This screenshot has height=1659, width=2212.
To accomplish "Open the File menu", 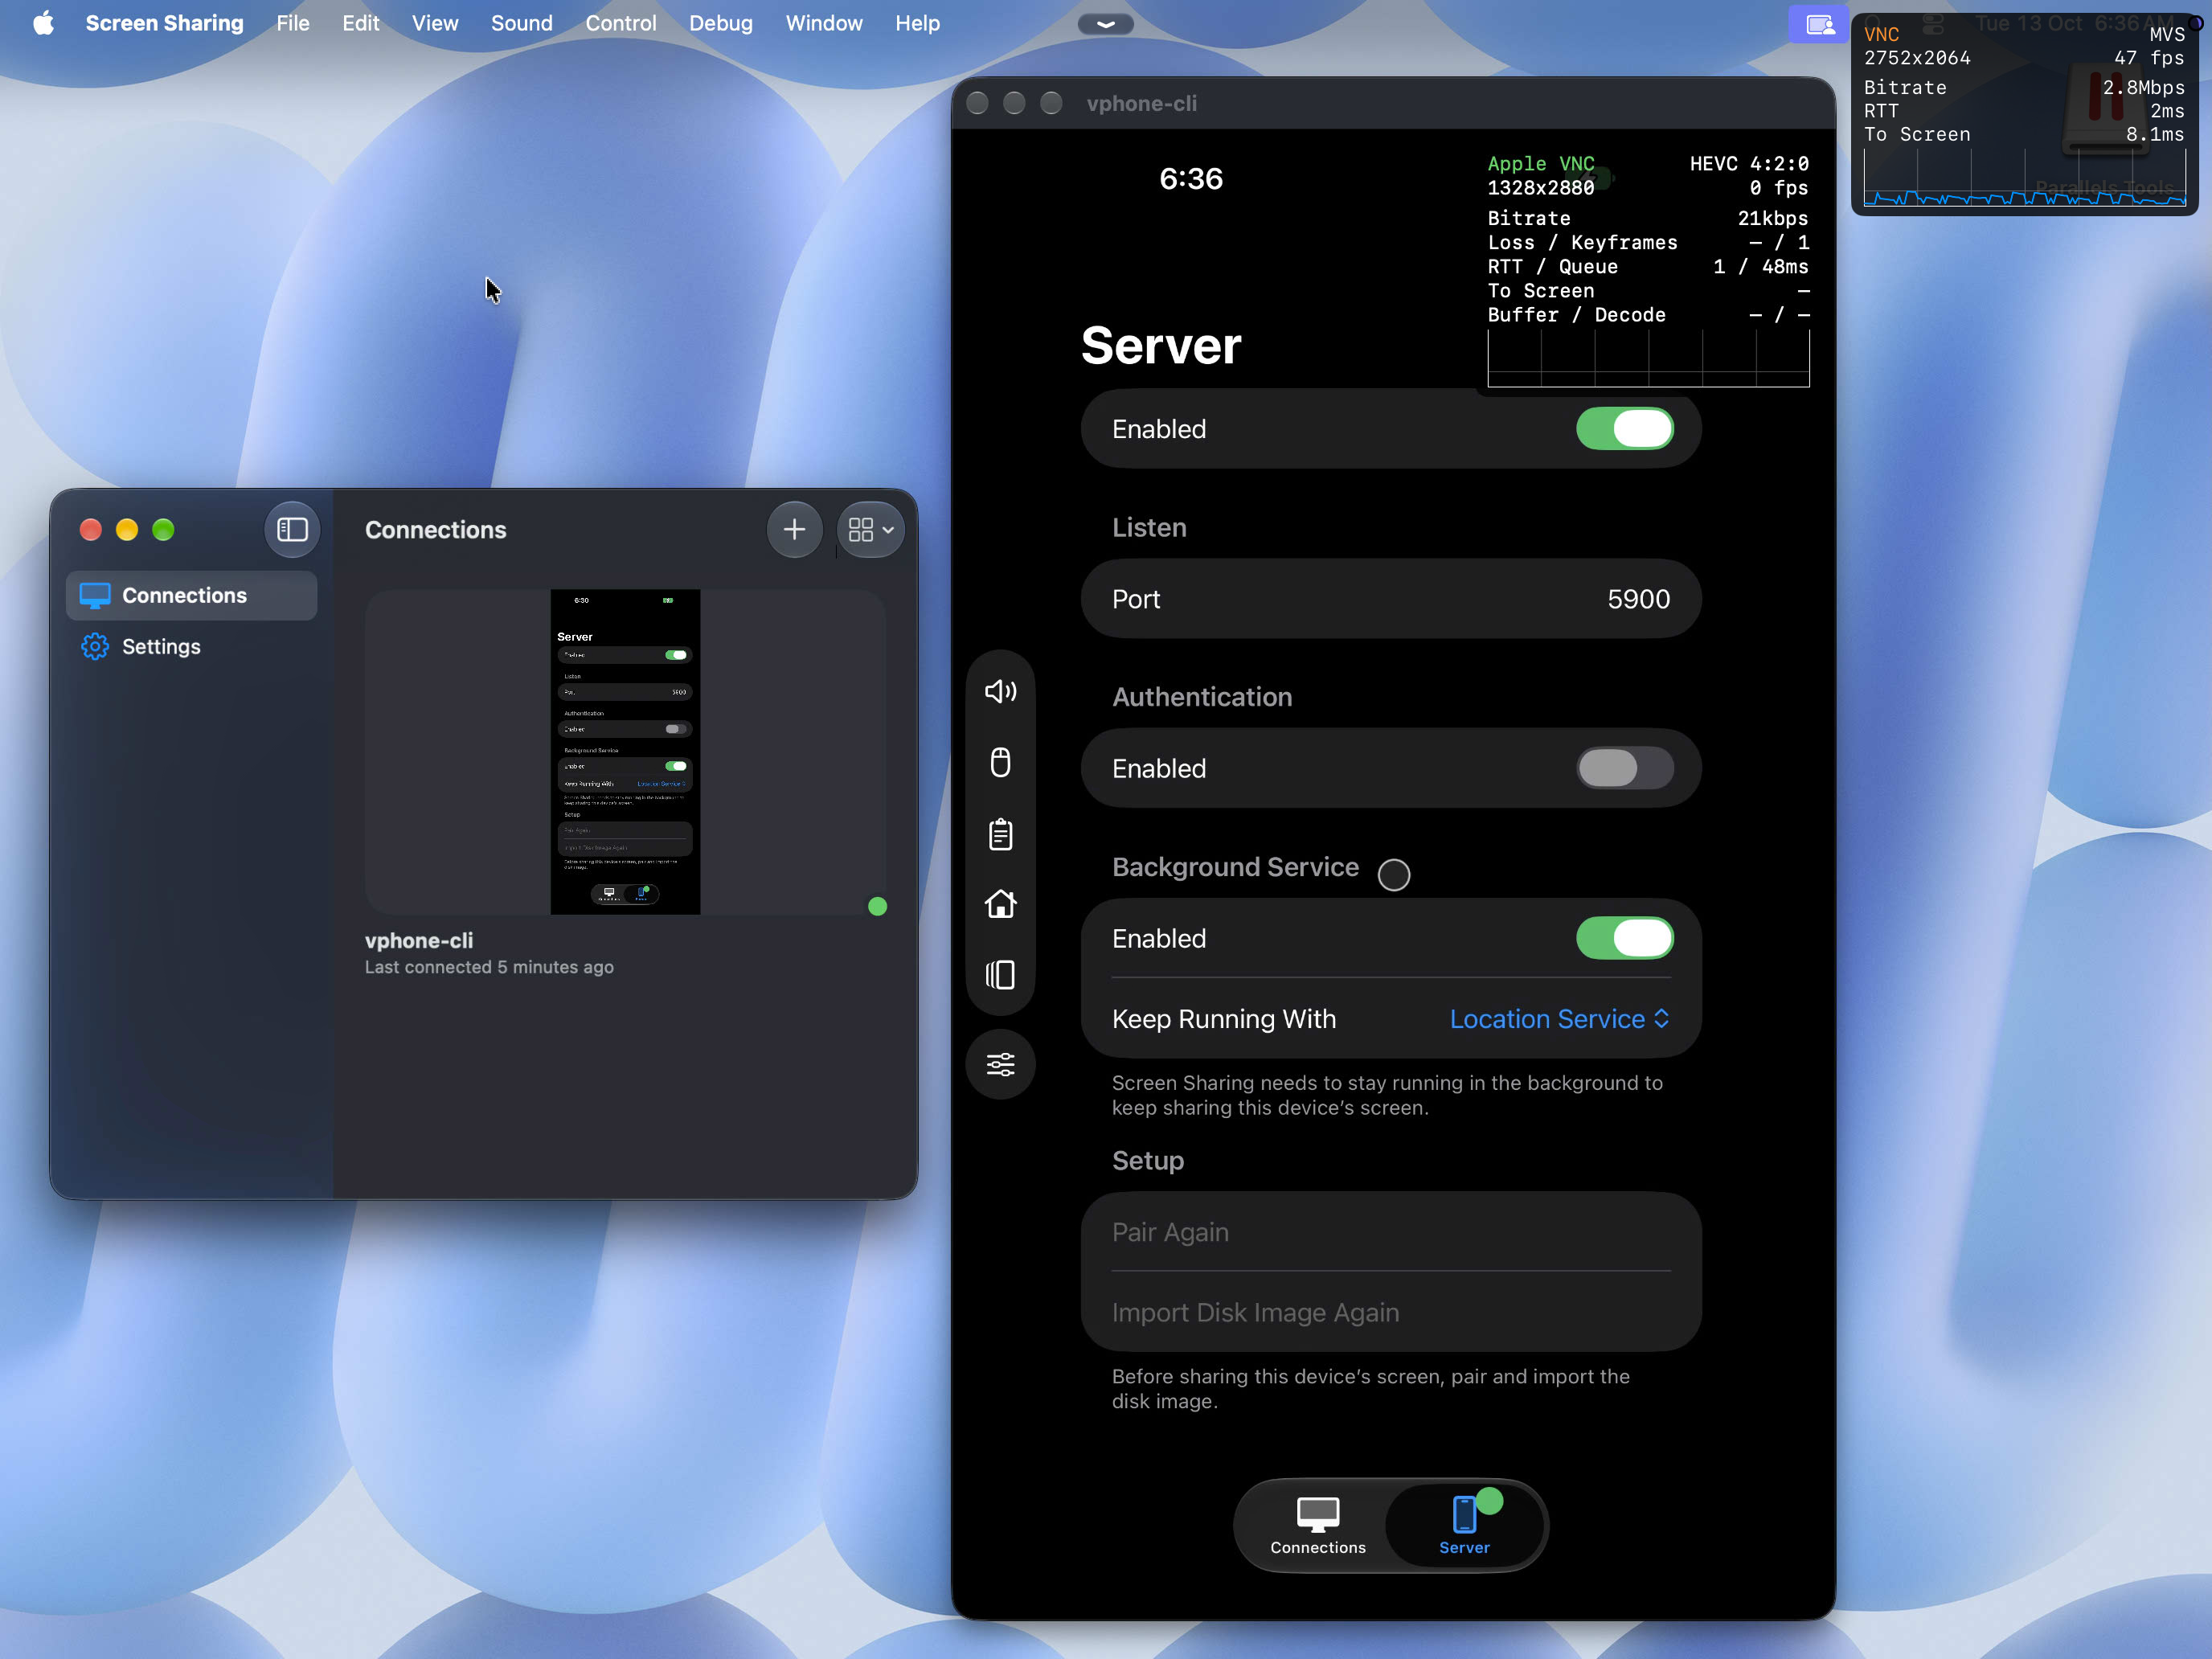I will click(x=293, y=23).
